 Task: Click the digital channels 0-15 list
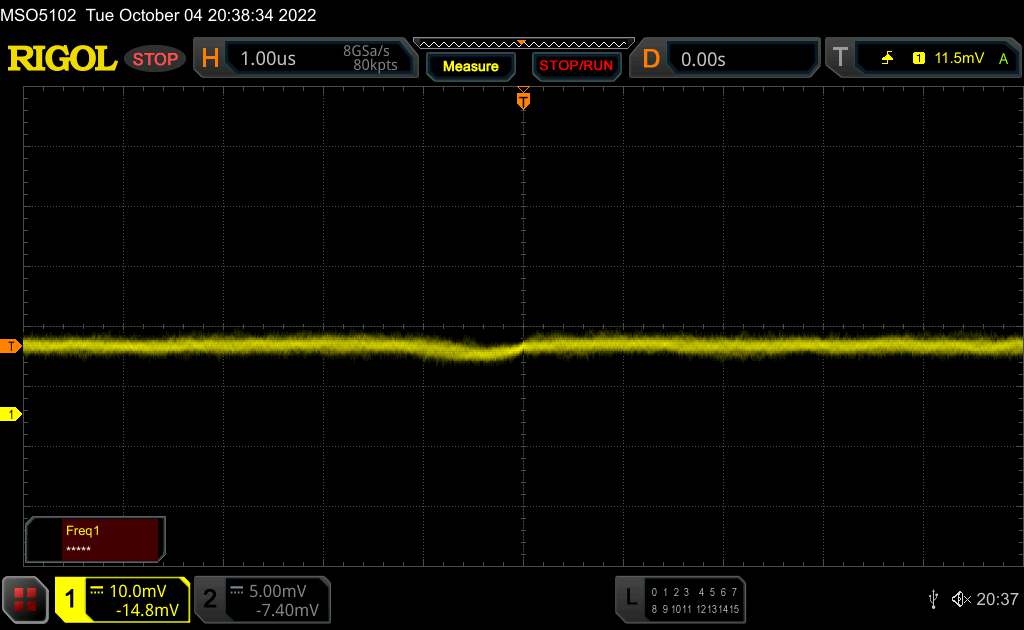click(x=695, y=600)
